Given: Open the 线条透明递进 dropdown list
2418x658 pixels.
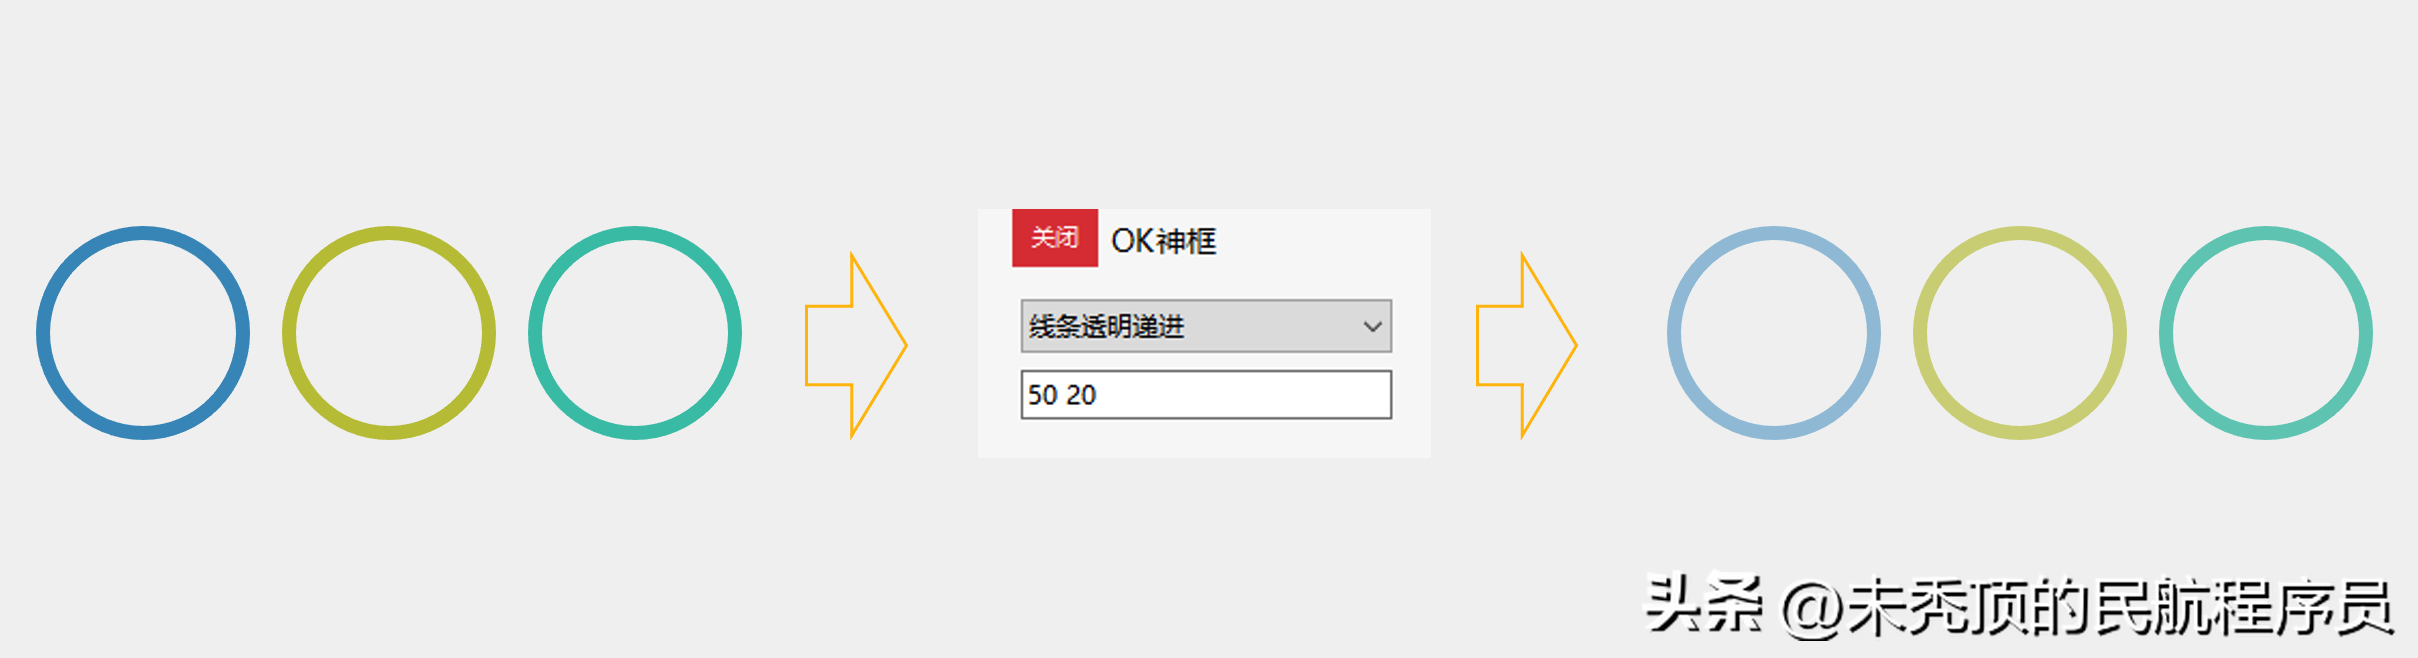Looking at the screenshot, I should click(x=1190, y=326).
